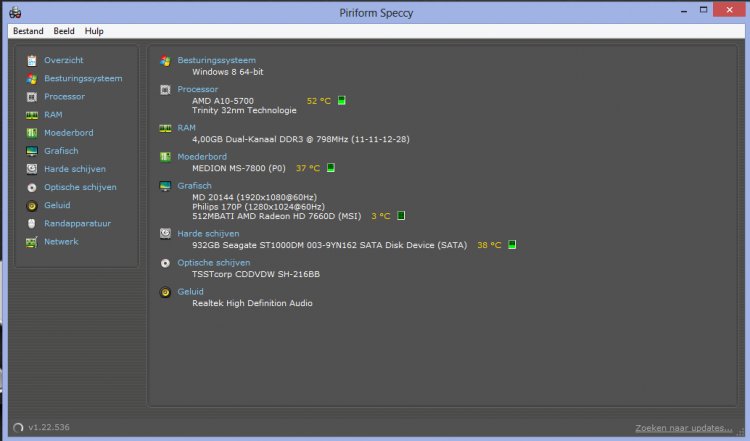Navigate to Randapparatuur in sidebar
750x441 pixels.
[77, 223]
